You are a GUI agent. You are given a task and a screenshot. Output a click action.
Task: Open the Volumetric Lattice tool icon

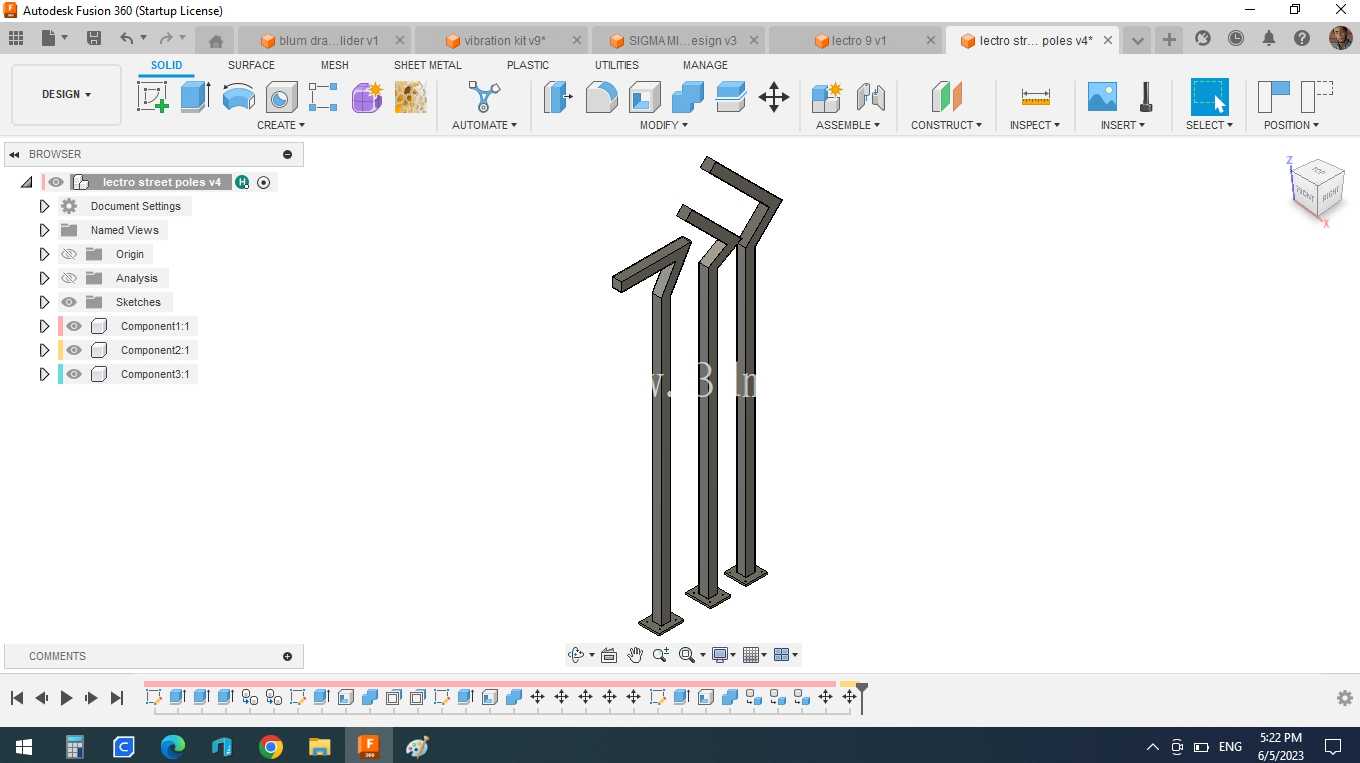(x=410, y=97)
